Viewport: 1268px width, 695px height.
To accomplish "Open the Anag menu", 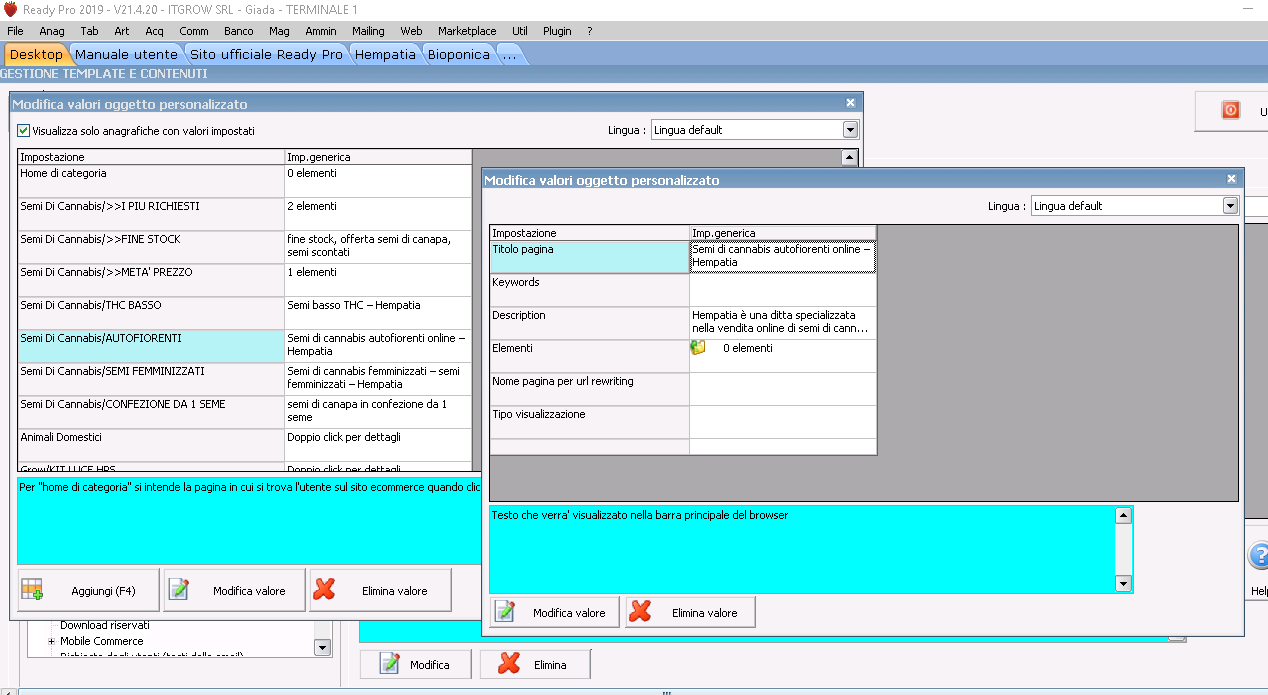I will click(x=52, y=31).
